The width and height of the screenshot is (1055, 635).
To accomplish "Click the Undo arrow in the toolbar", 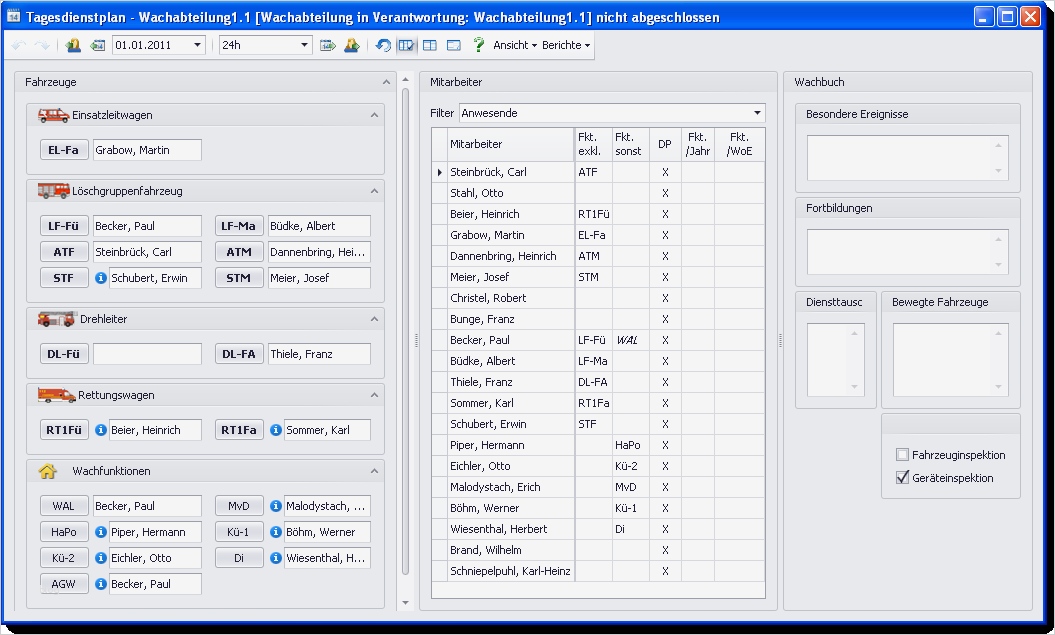I will coord(17,44).
